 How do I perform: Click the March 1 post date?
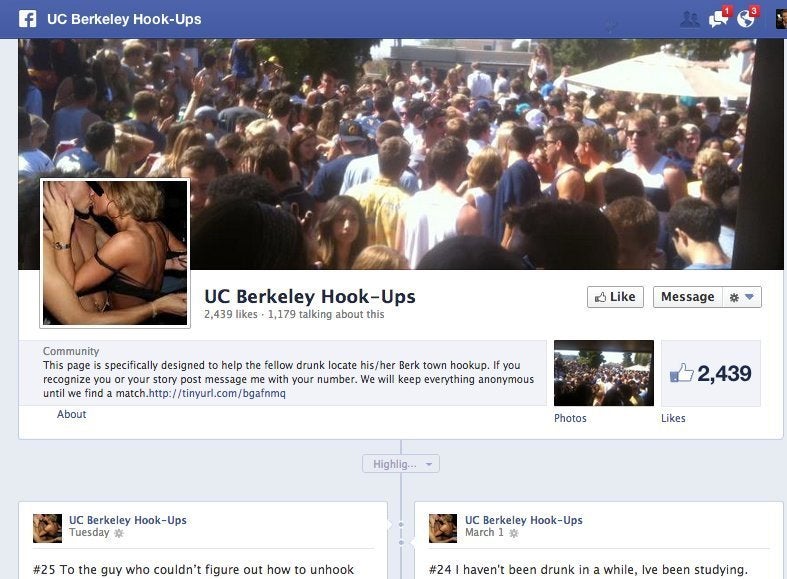[484, 532]
